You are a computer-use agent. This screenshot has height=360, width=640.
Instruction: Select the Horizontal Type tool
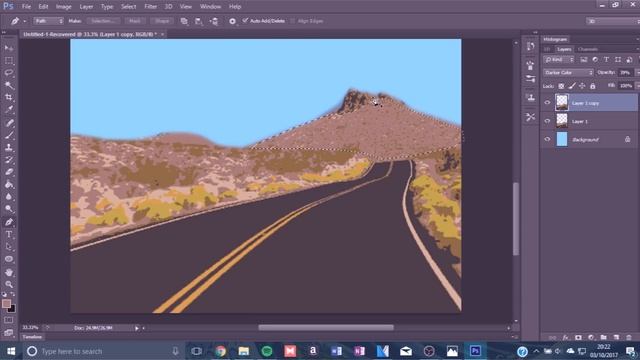coord(9,234)
